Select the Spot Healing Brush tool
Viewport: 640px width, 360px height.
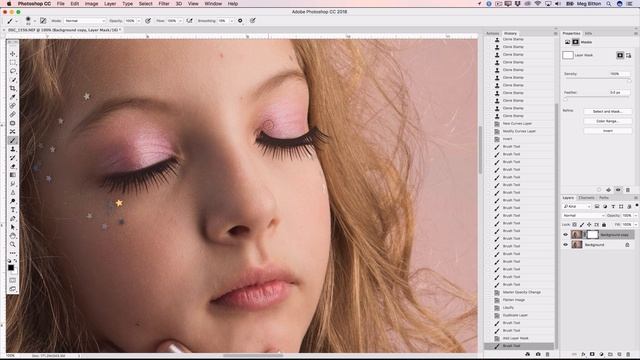(x=13, y=106)
